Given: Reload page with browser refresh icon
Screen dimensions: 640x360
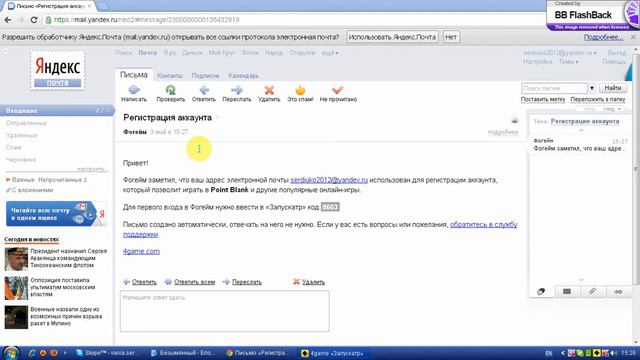Looking at the screenshot, I should coord(34,20).
